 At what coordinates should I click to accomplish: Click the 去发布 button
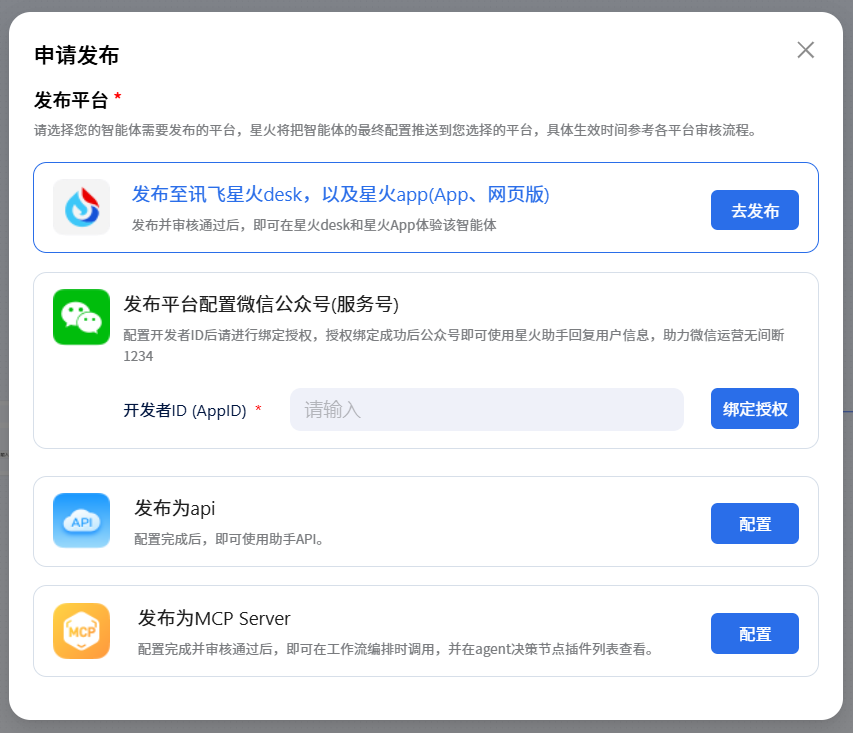[x=755, y=210]
